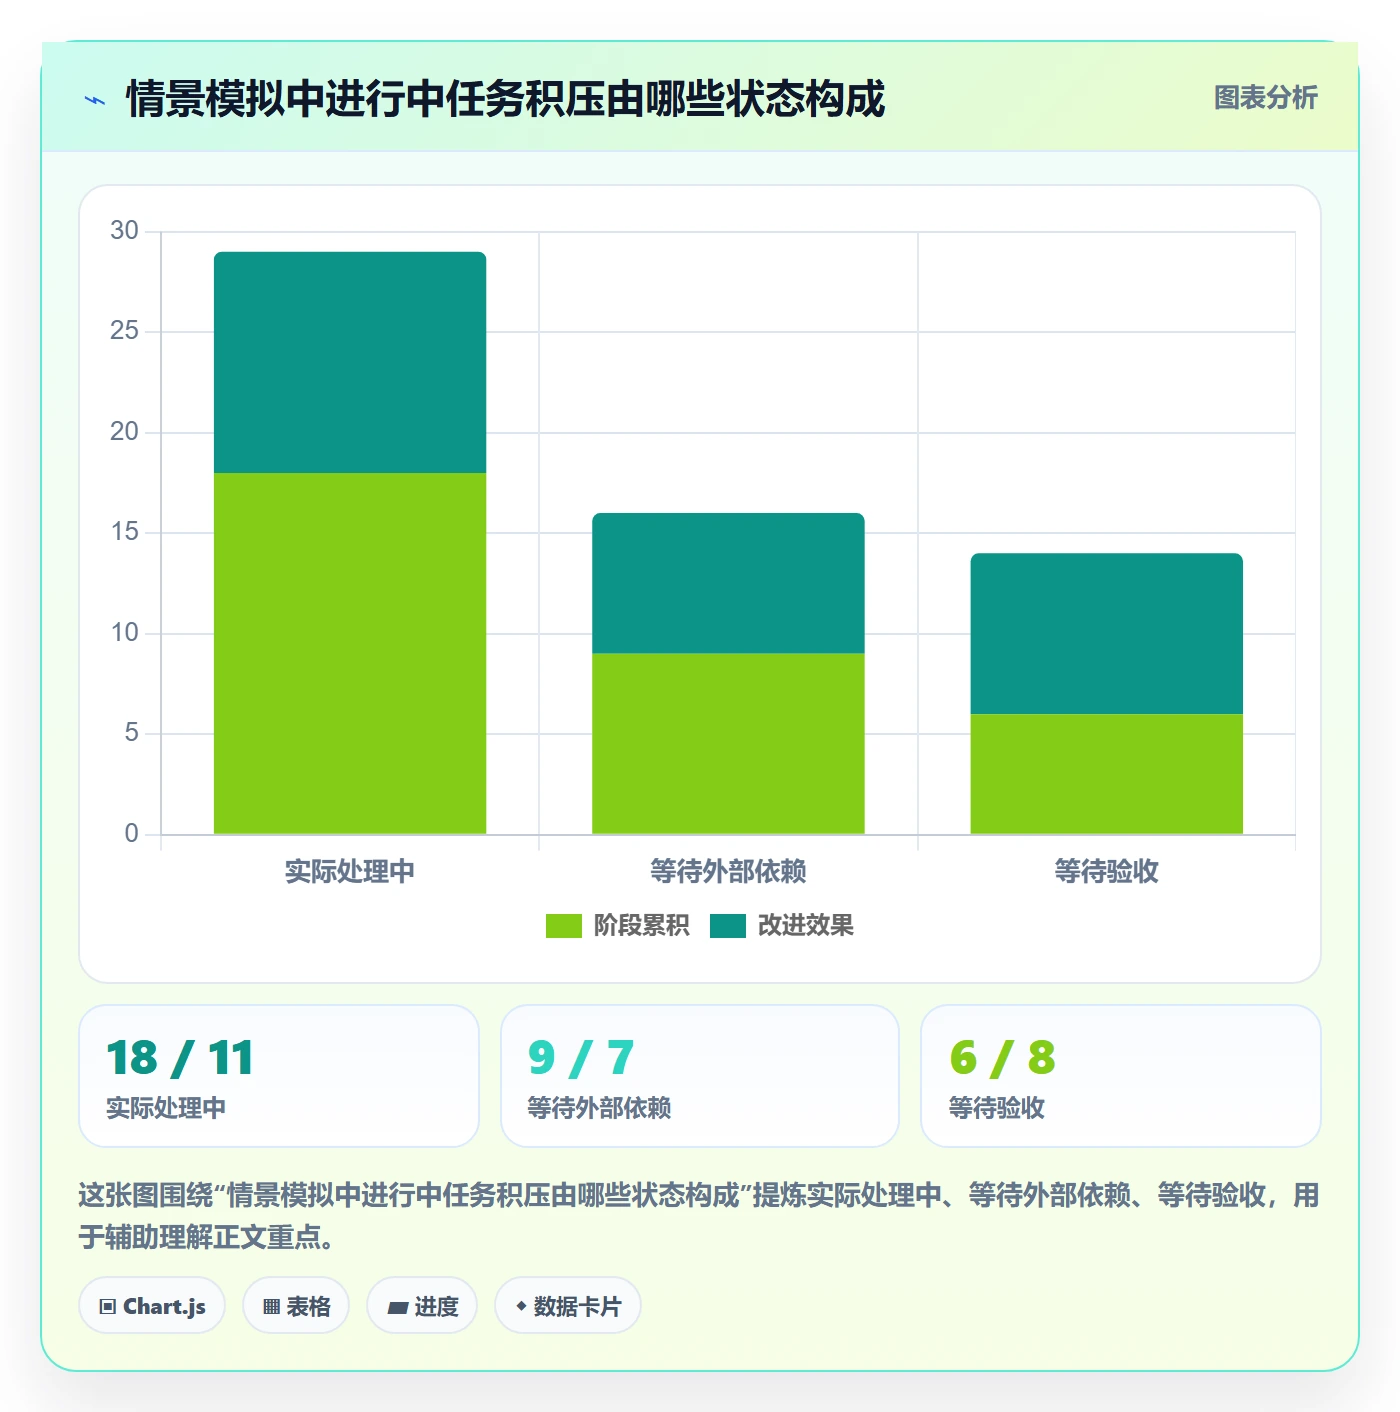The image size is (1400, 1412).
Task: Click the 等待外部依赖 x-axis label
Action: tap(728, 872)
